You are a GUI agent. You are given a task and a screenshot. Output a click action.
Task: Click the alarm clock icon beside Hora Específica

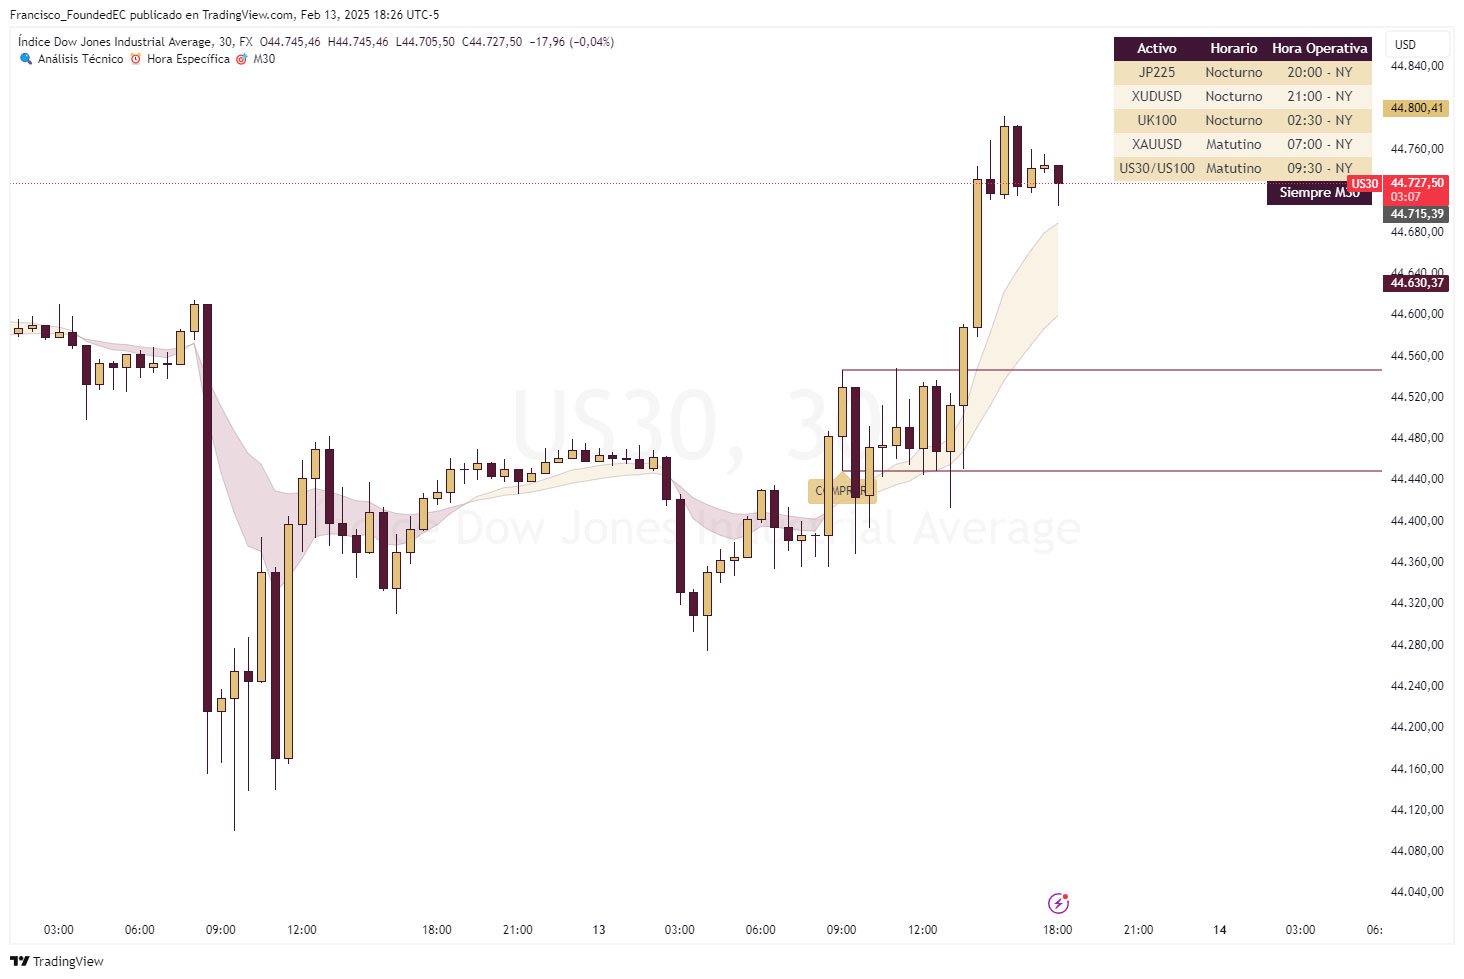(x=136, y=59)
